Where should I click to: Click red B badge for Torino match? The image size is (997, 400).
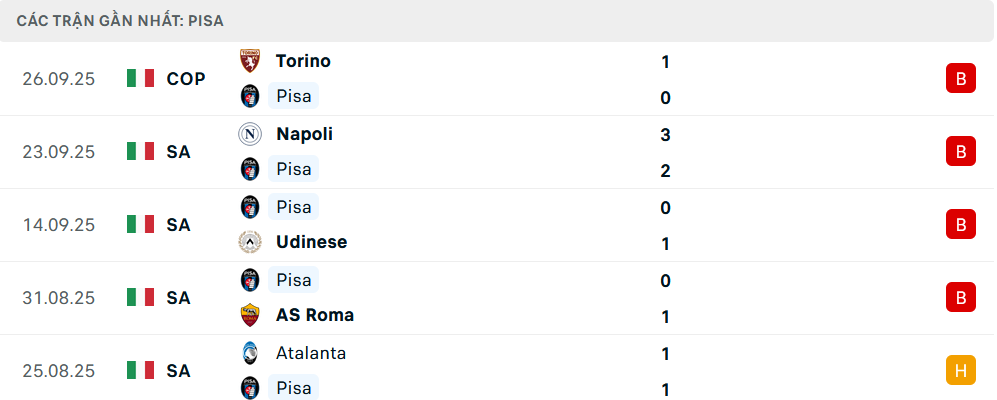click(x=960, y=79)
